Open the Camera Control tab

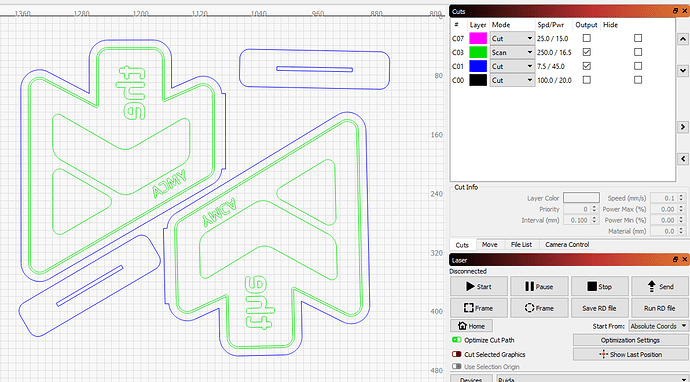coord(567,245)
